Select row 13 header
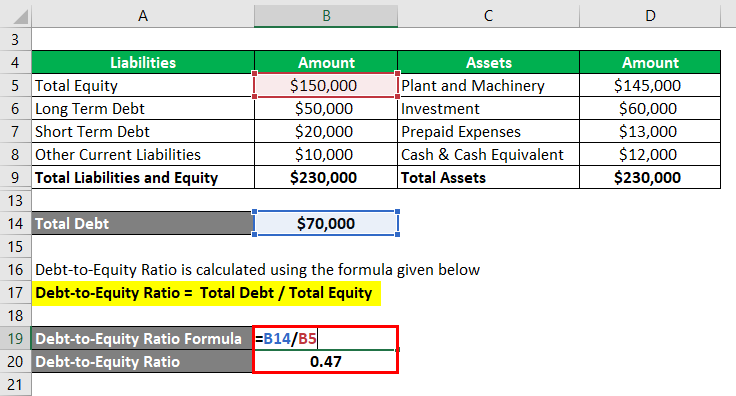Image resolution: width=736 pixels, height=396 pixels. click(15, 200)
